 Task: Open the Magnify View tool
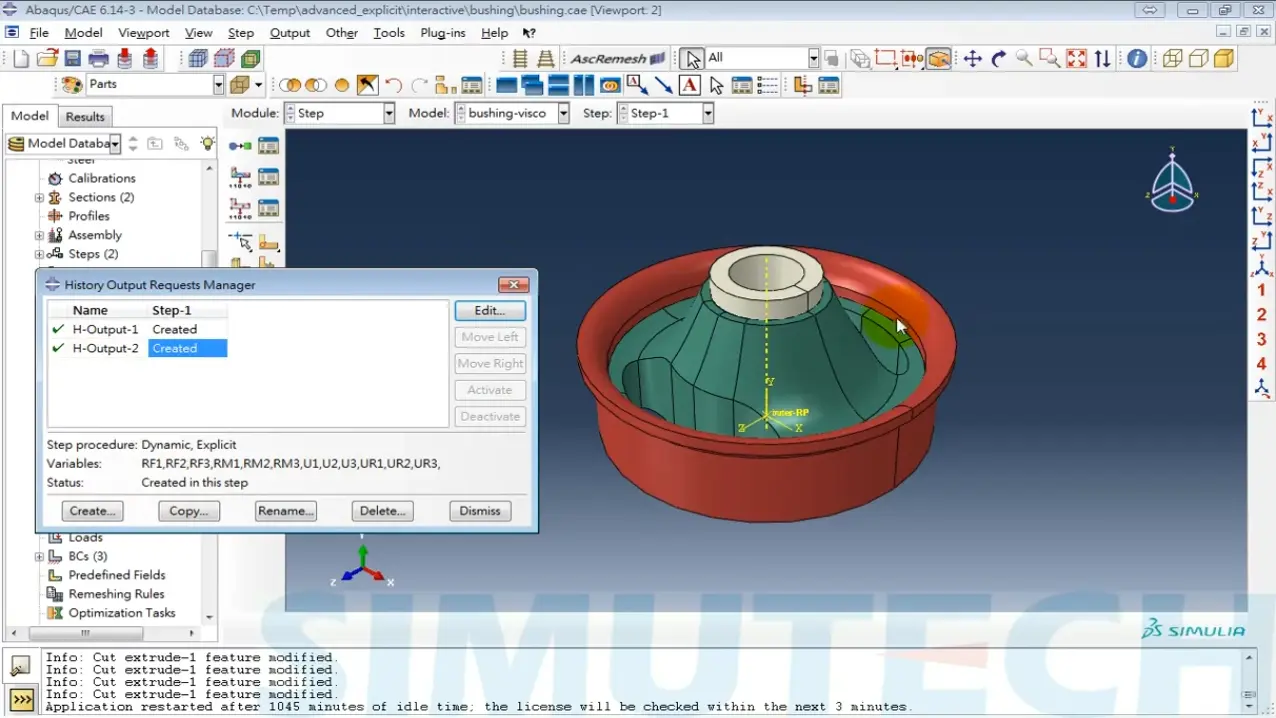1022,58
